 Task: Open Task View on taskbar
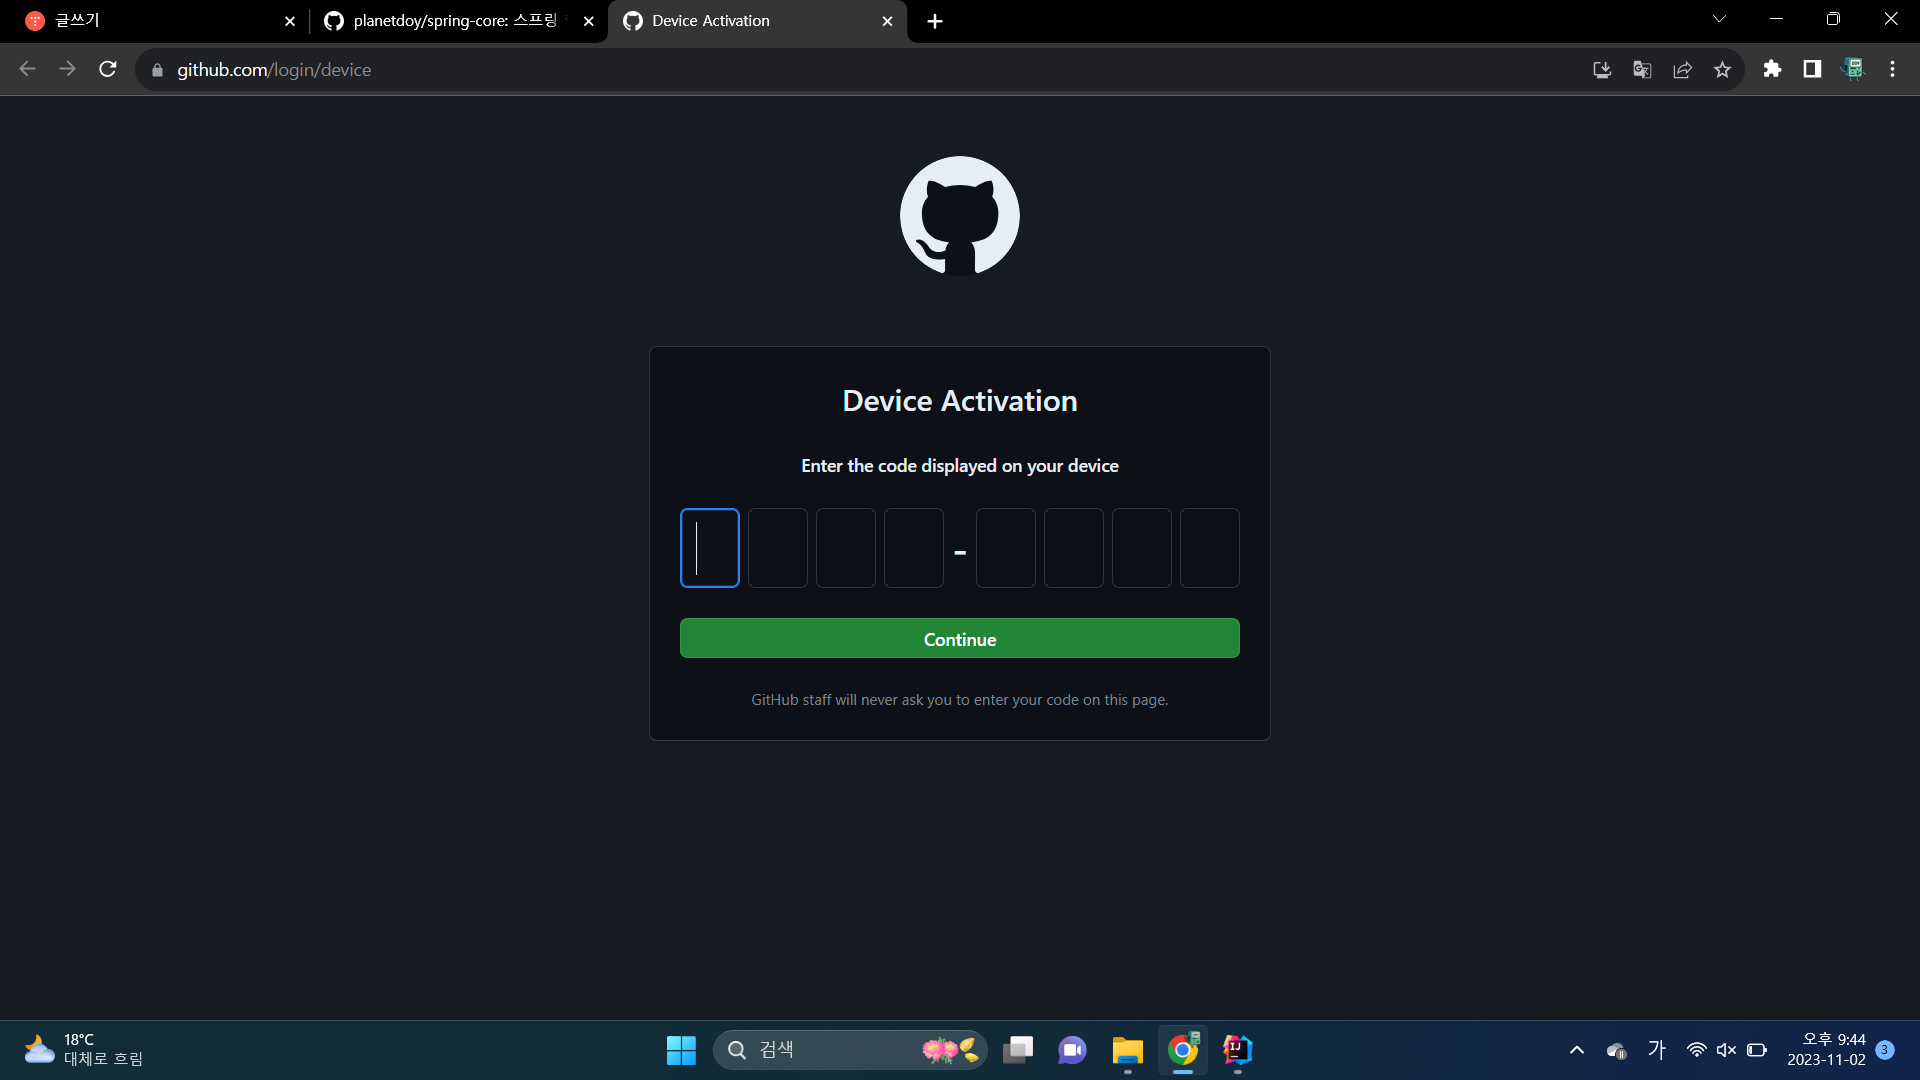(1018, 1050)
